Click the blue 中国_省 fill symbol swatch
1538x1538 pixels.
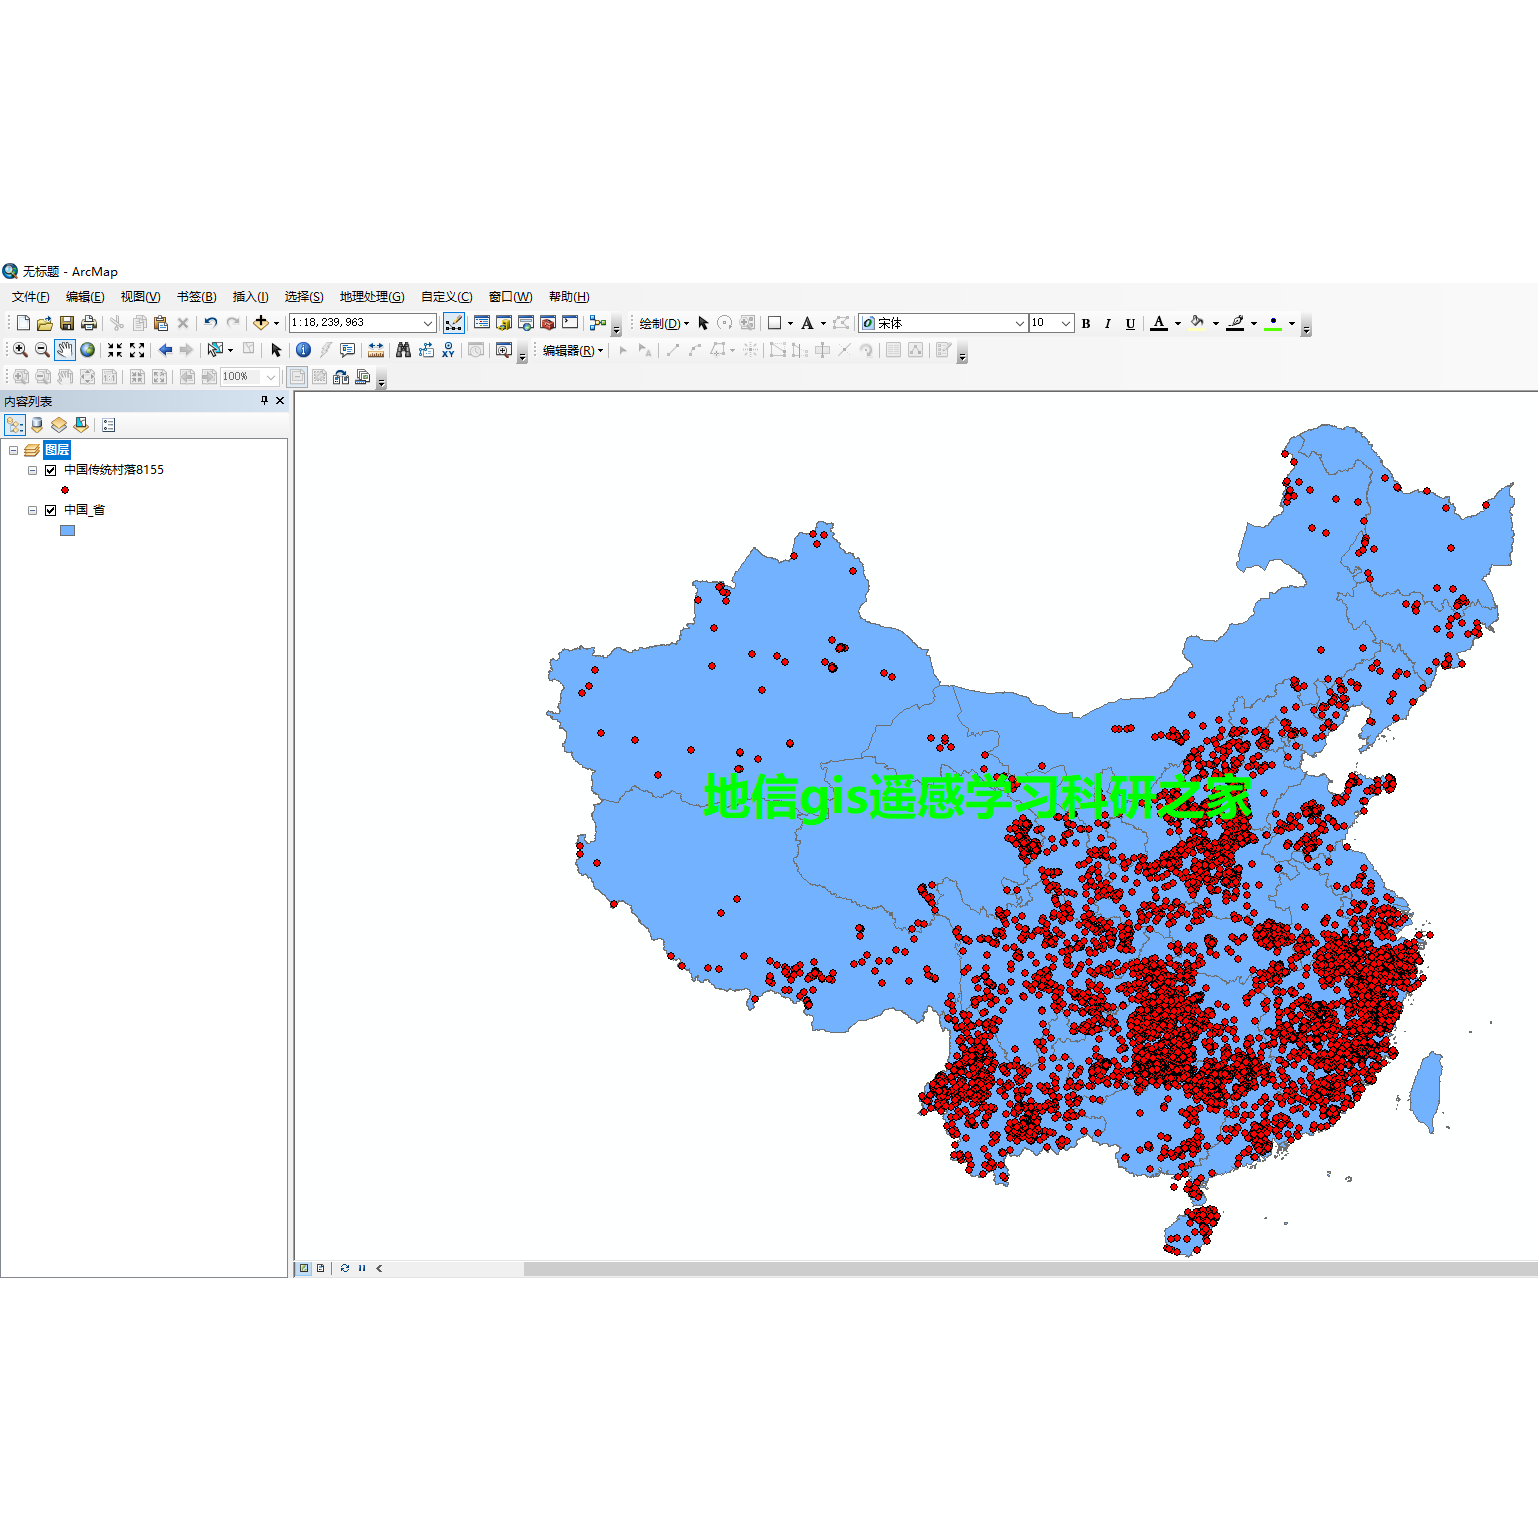(67, 530)
